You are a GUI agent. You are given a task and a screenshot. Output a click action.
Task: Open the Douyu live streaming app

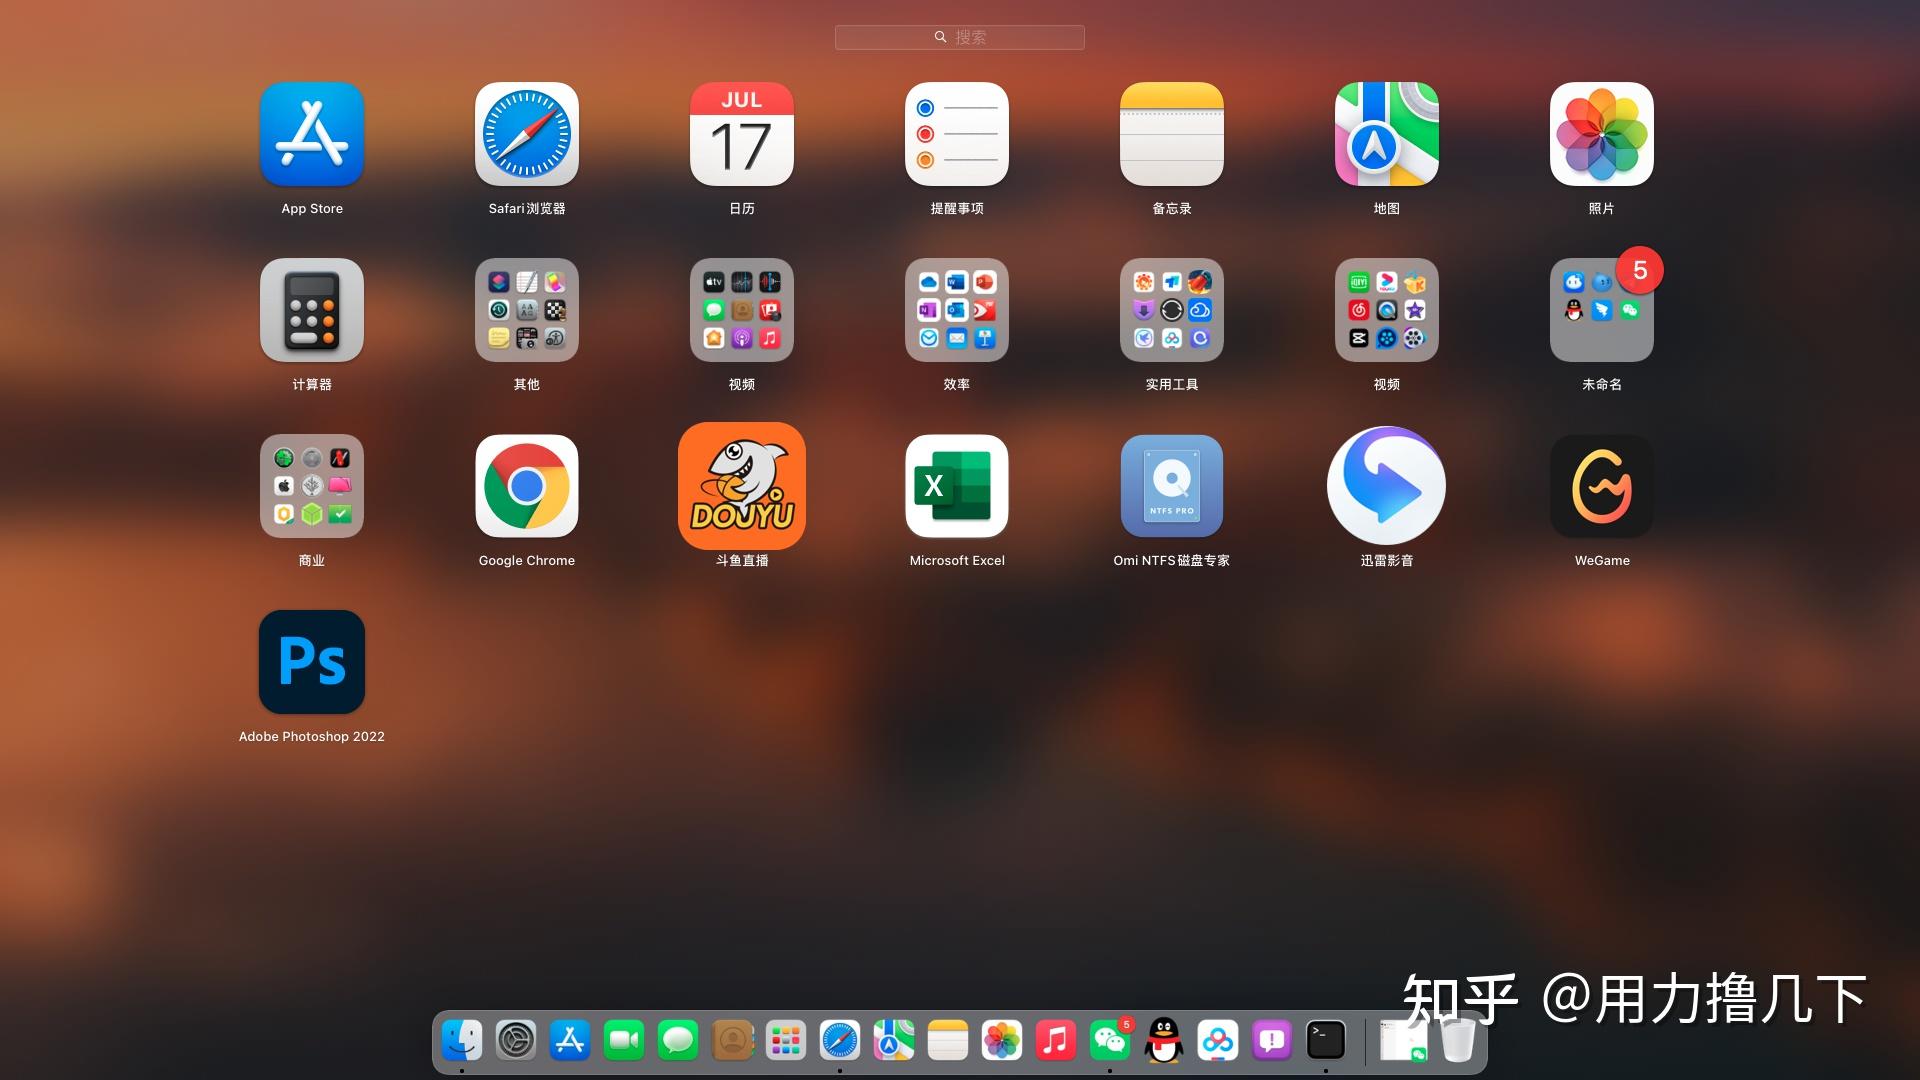point(741,486)
